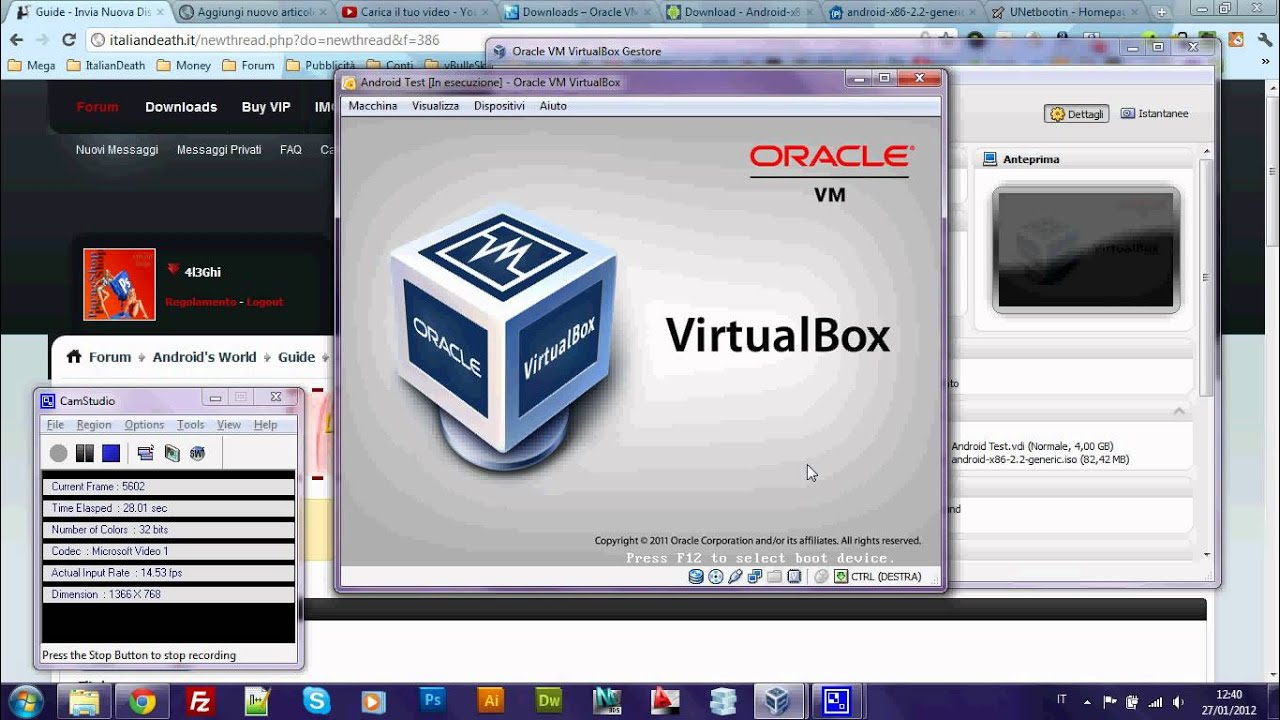Click the Dettagli button in VirtualBox Gestore
The height and width of the screenshot is (720, 1280).
(x=1076, y=114)
